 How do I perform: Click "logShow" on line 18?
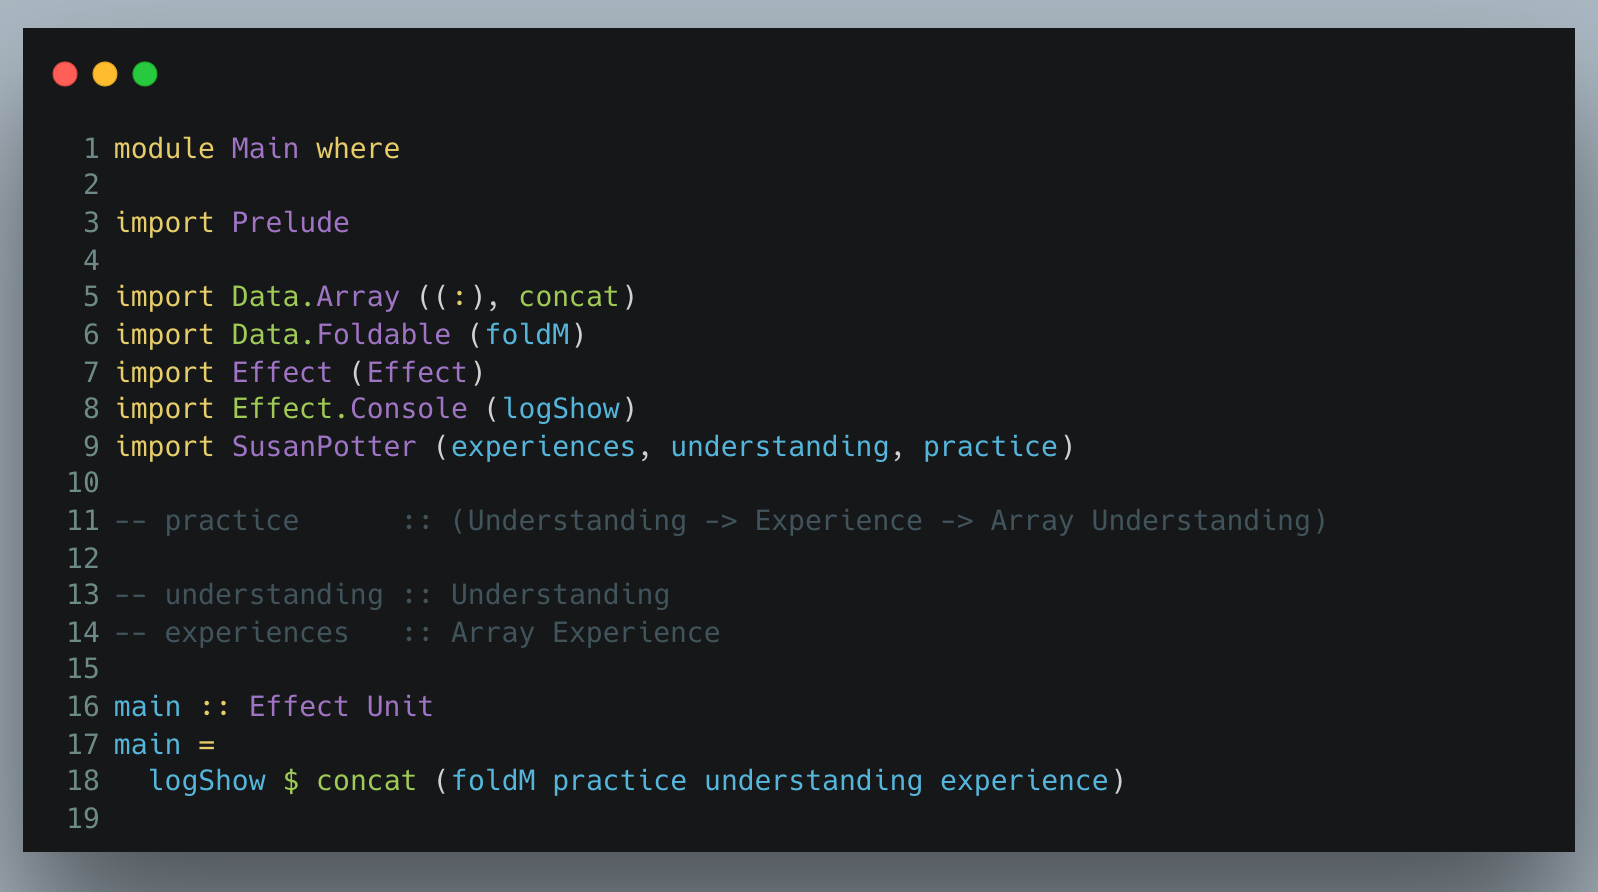207,780
